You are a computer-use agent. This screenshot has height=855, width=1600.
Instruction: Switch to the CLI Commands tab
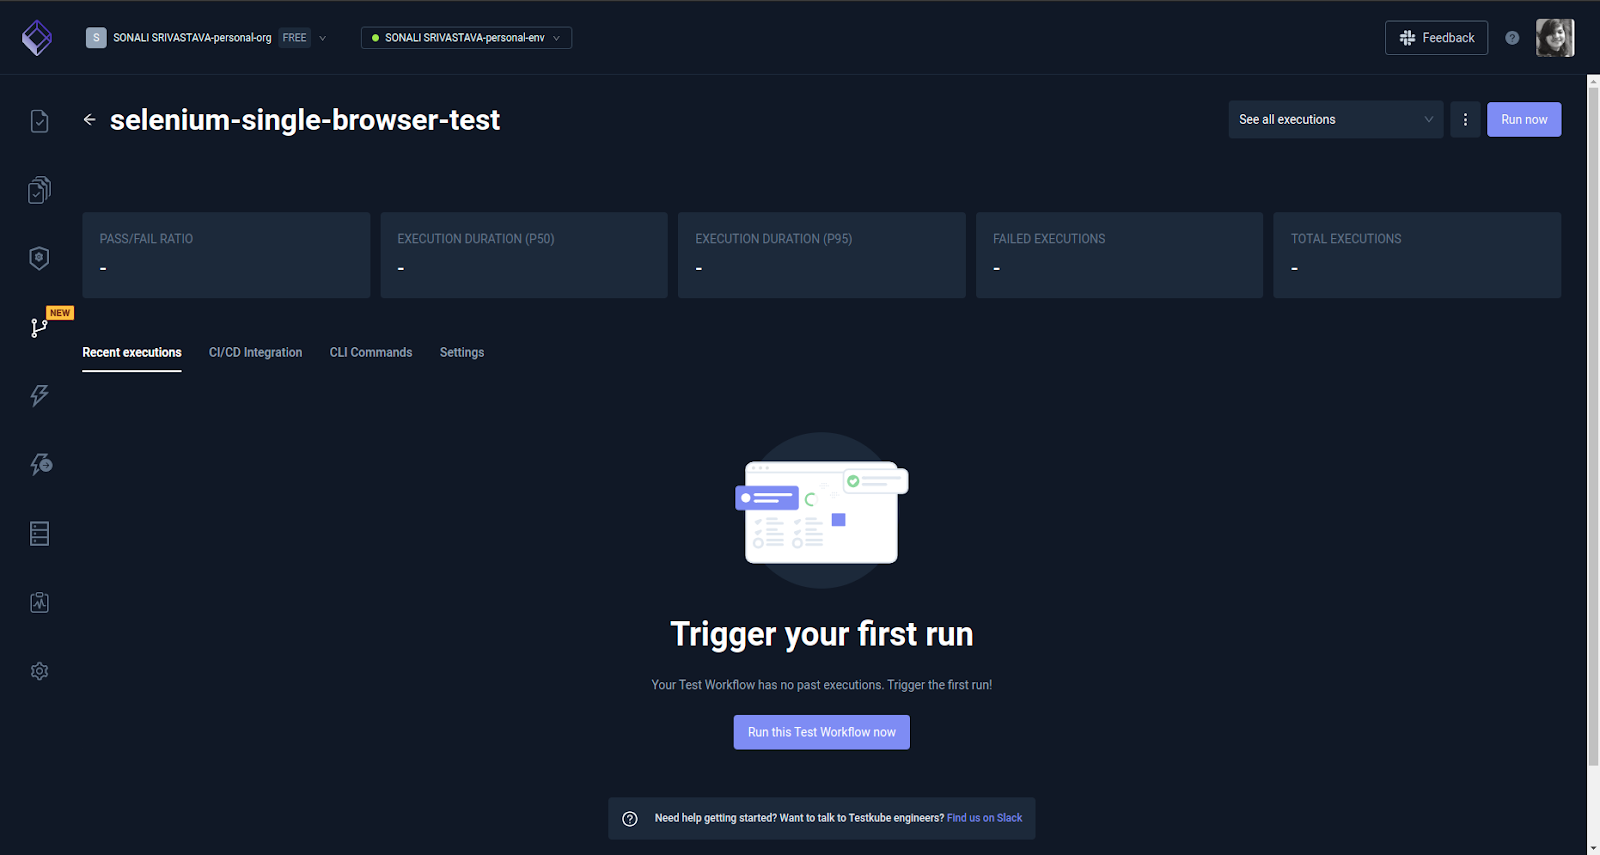(x=371, y=353)
